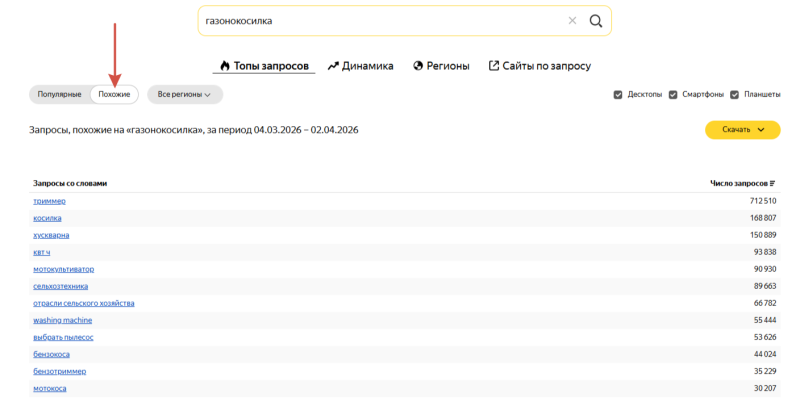Open the бензотриммер query link

60,371
